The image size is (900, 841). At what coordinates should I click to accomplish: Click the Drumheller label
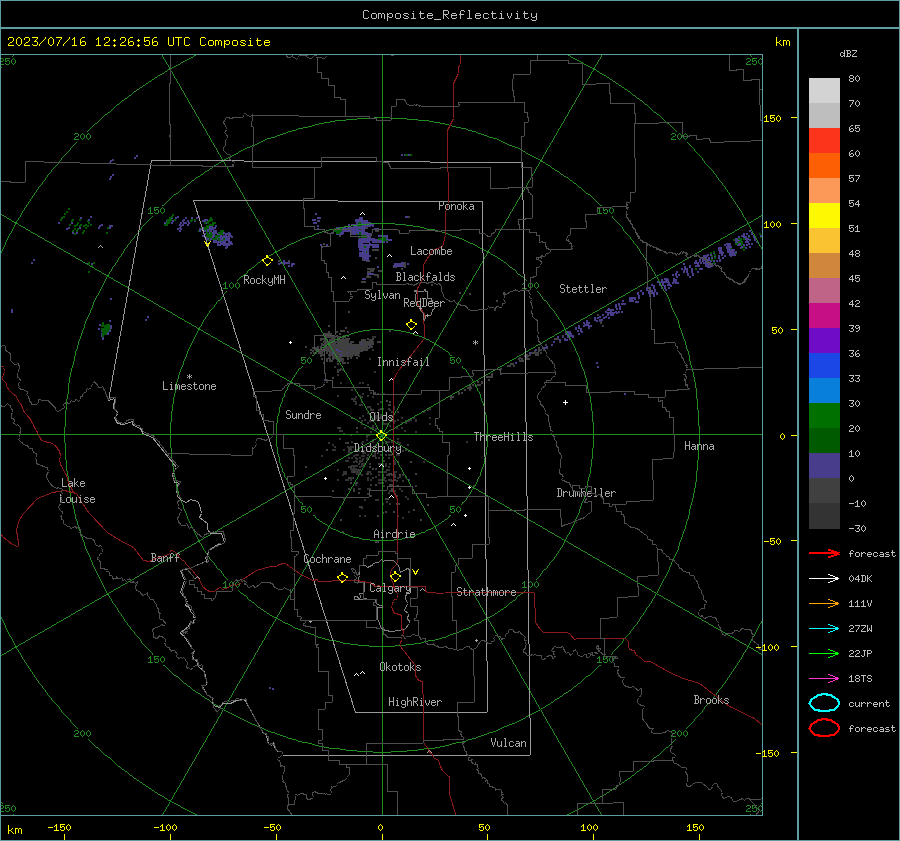point(586,493)
